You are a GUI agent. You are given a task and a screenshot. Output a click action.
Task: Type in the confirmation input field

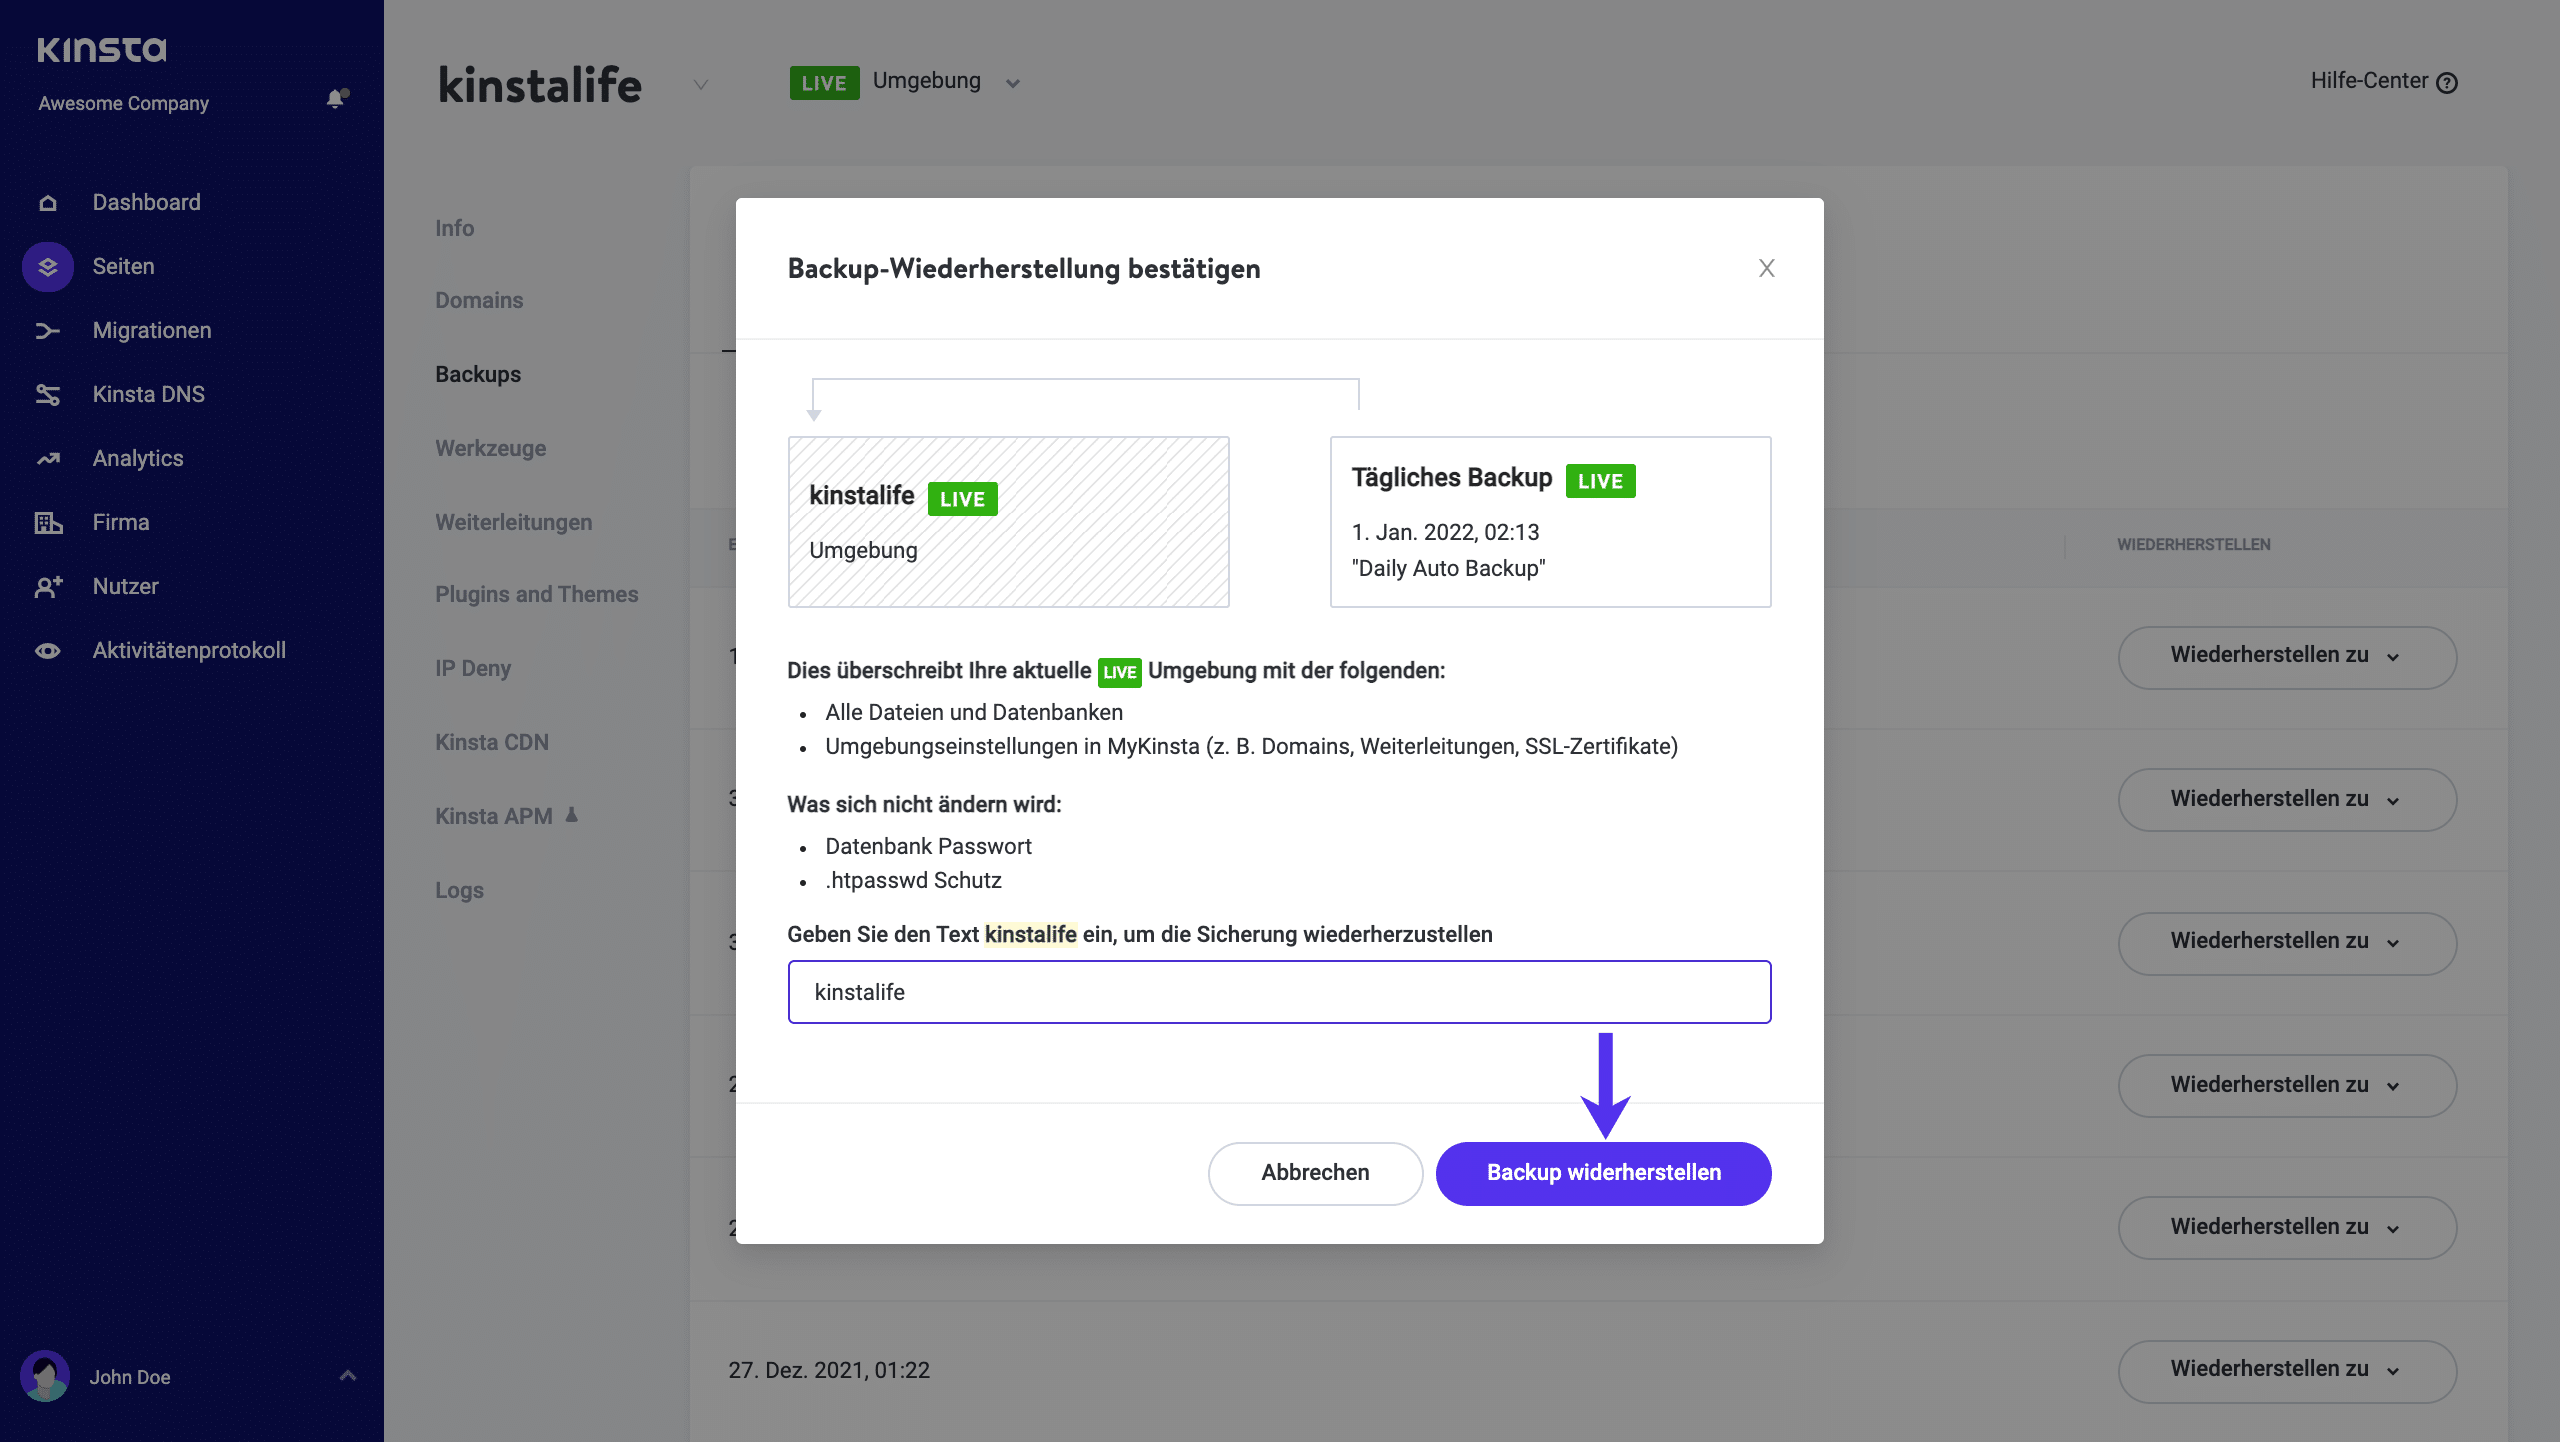click(1278, 990)
